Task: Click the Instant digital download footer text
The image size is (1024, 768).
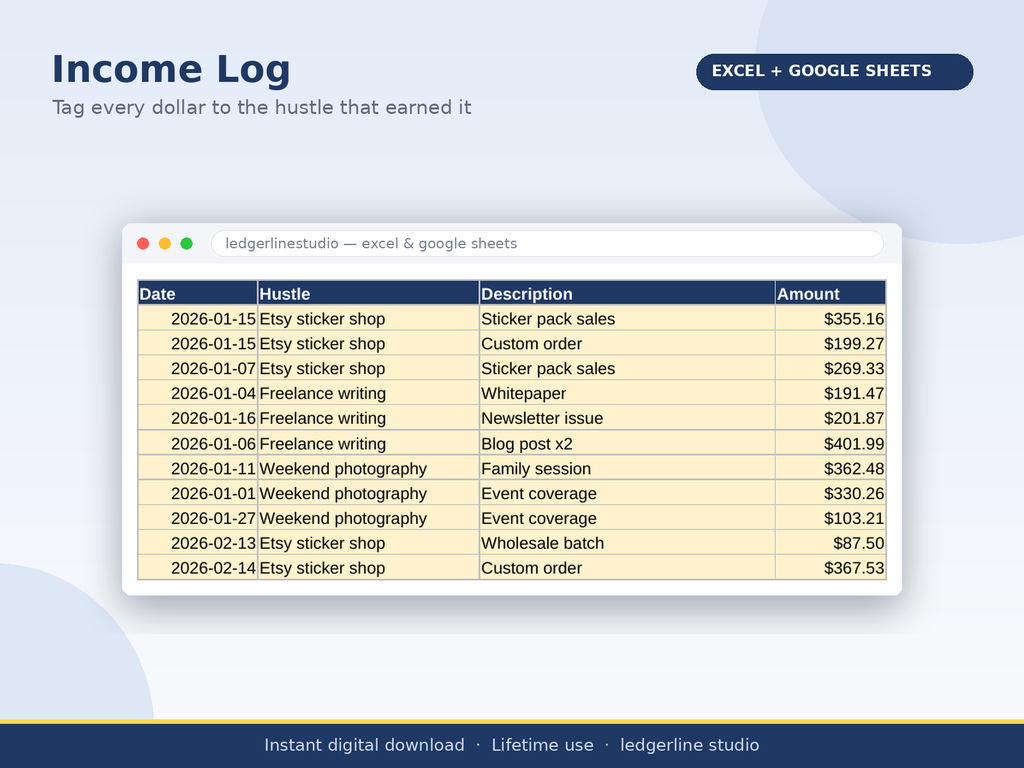Action: coord(364,745)
